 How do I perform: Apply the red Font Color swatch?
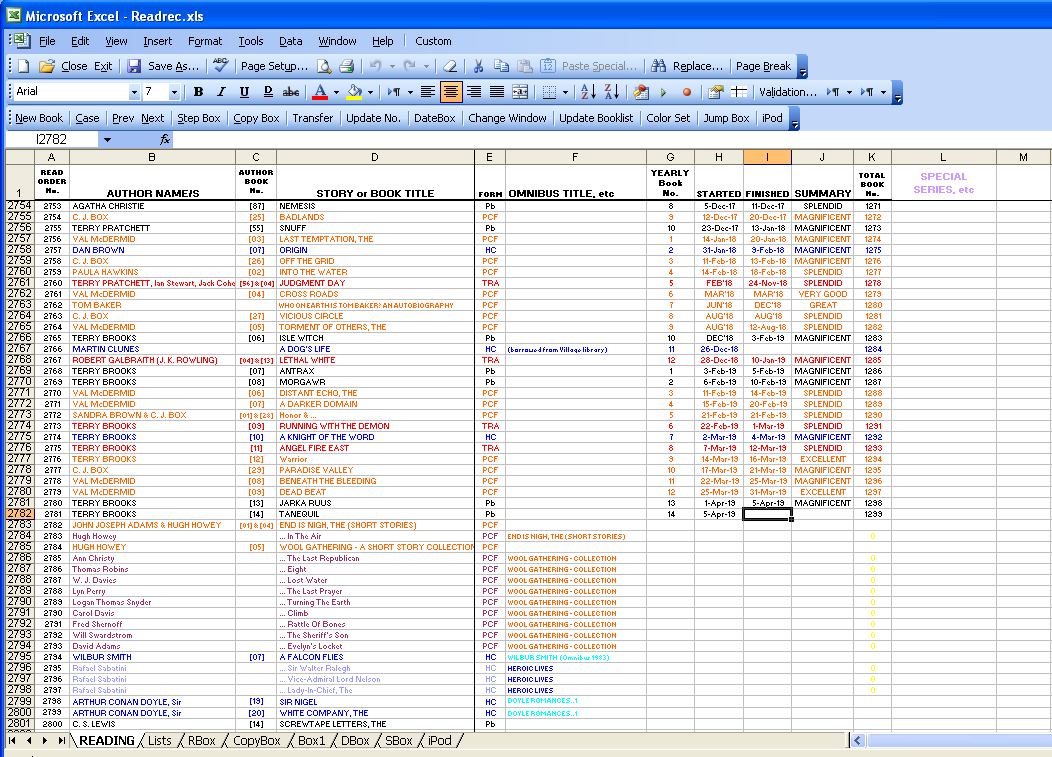pos(320,92)
